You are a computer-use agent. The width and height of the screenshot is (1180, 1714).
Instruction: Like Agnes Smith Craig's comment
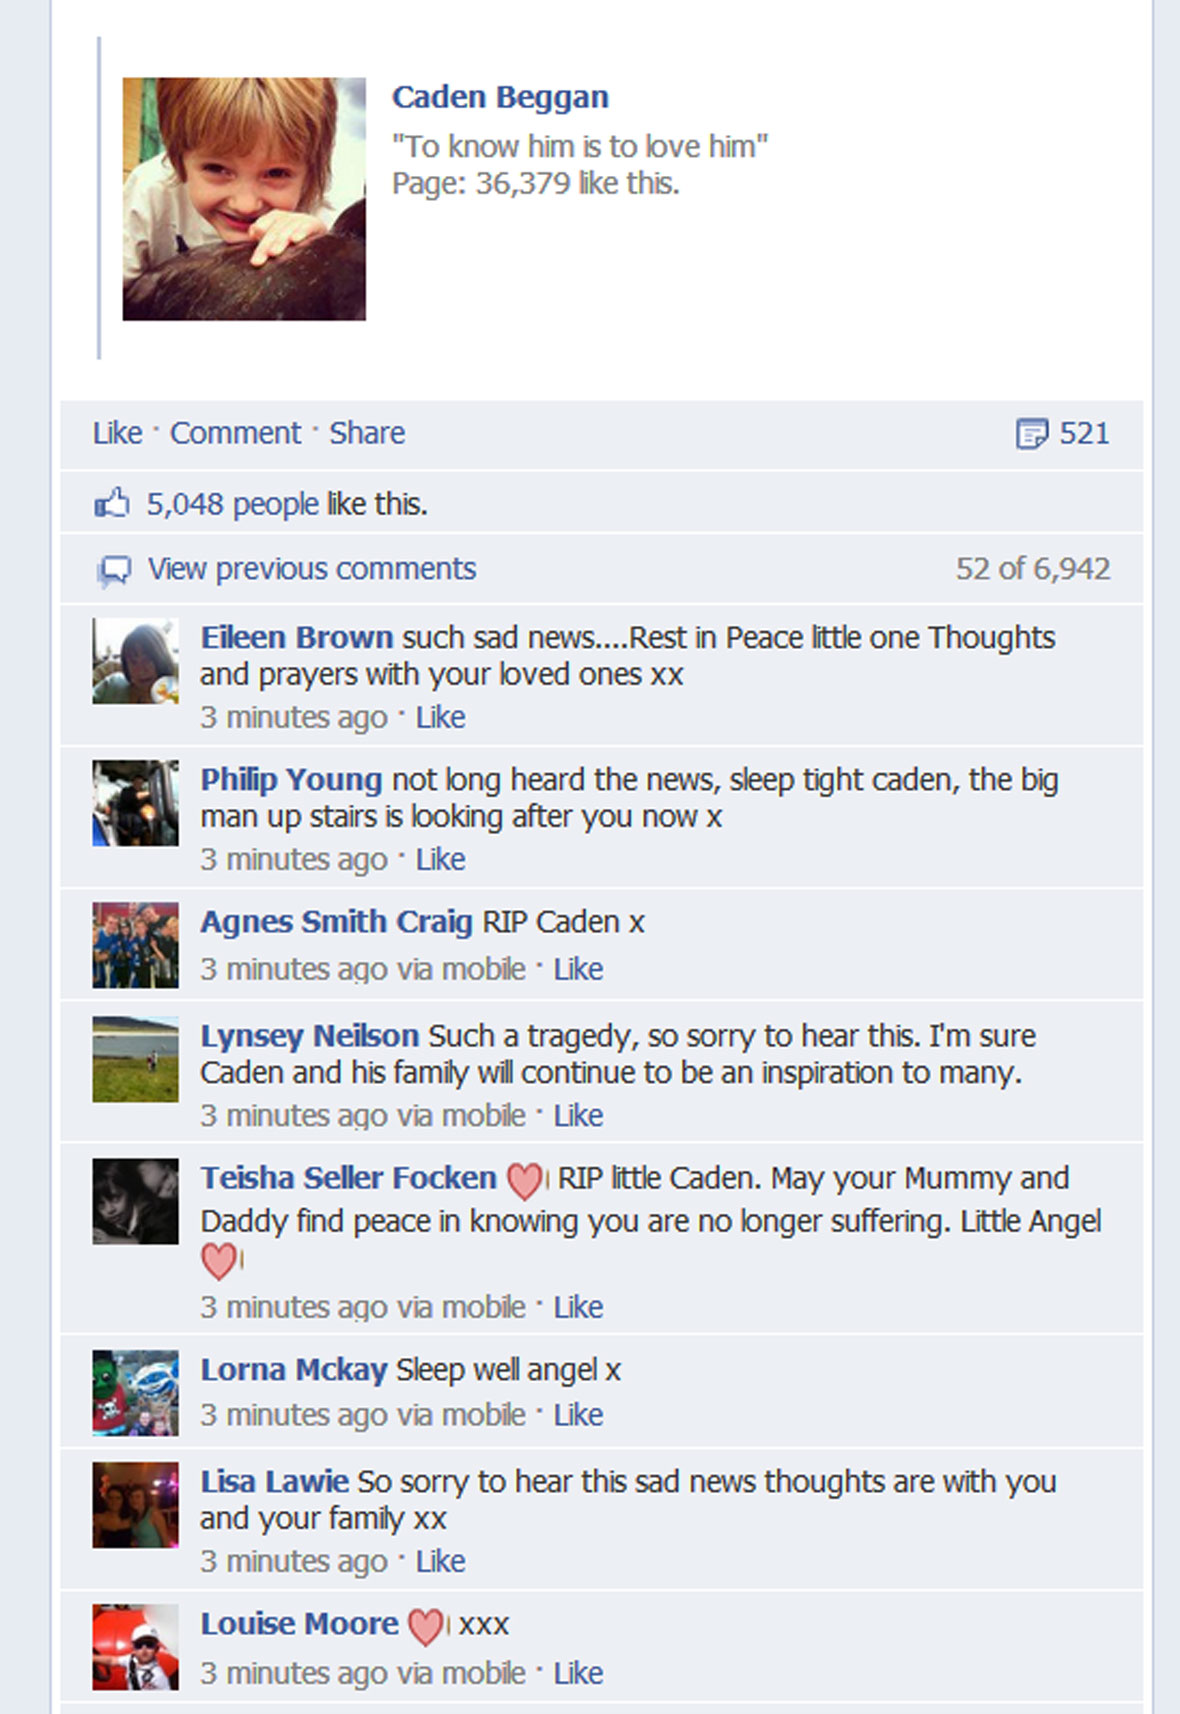click(x=579, y=969)
